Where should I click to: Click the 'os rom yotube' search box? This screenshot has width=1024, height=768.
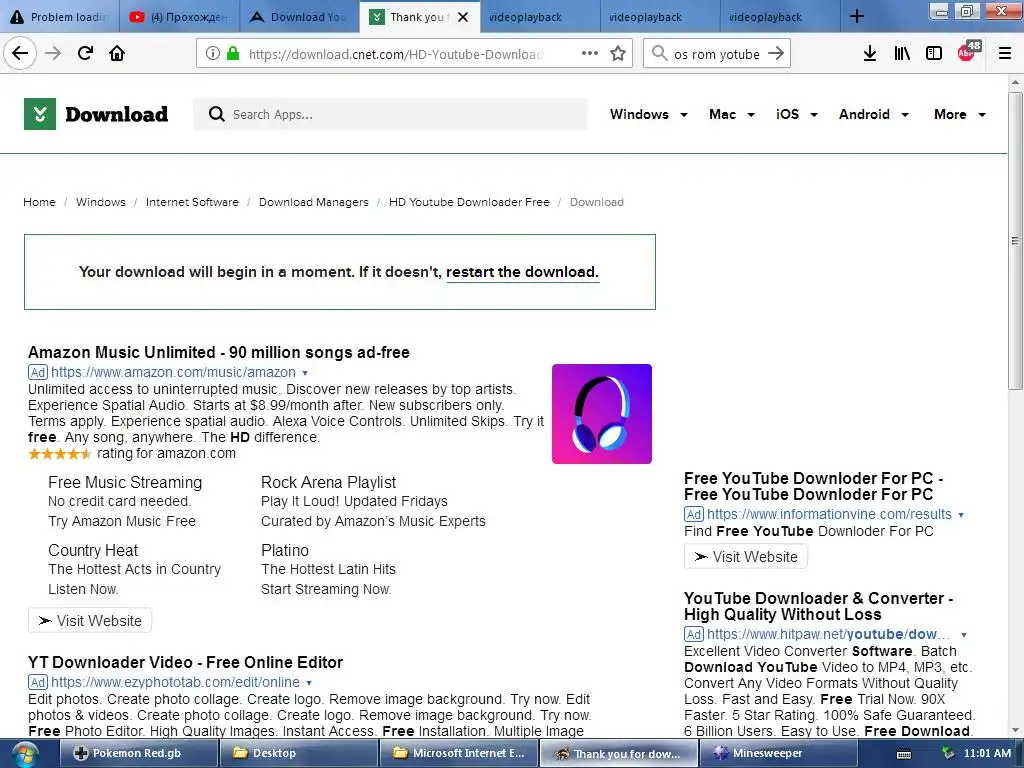tap(716, 54)
